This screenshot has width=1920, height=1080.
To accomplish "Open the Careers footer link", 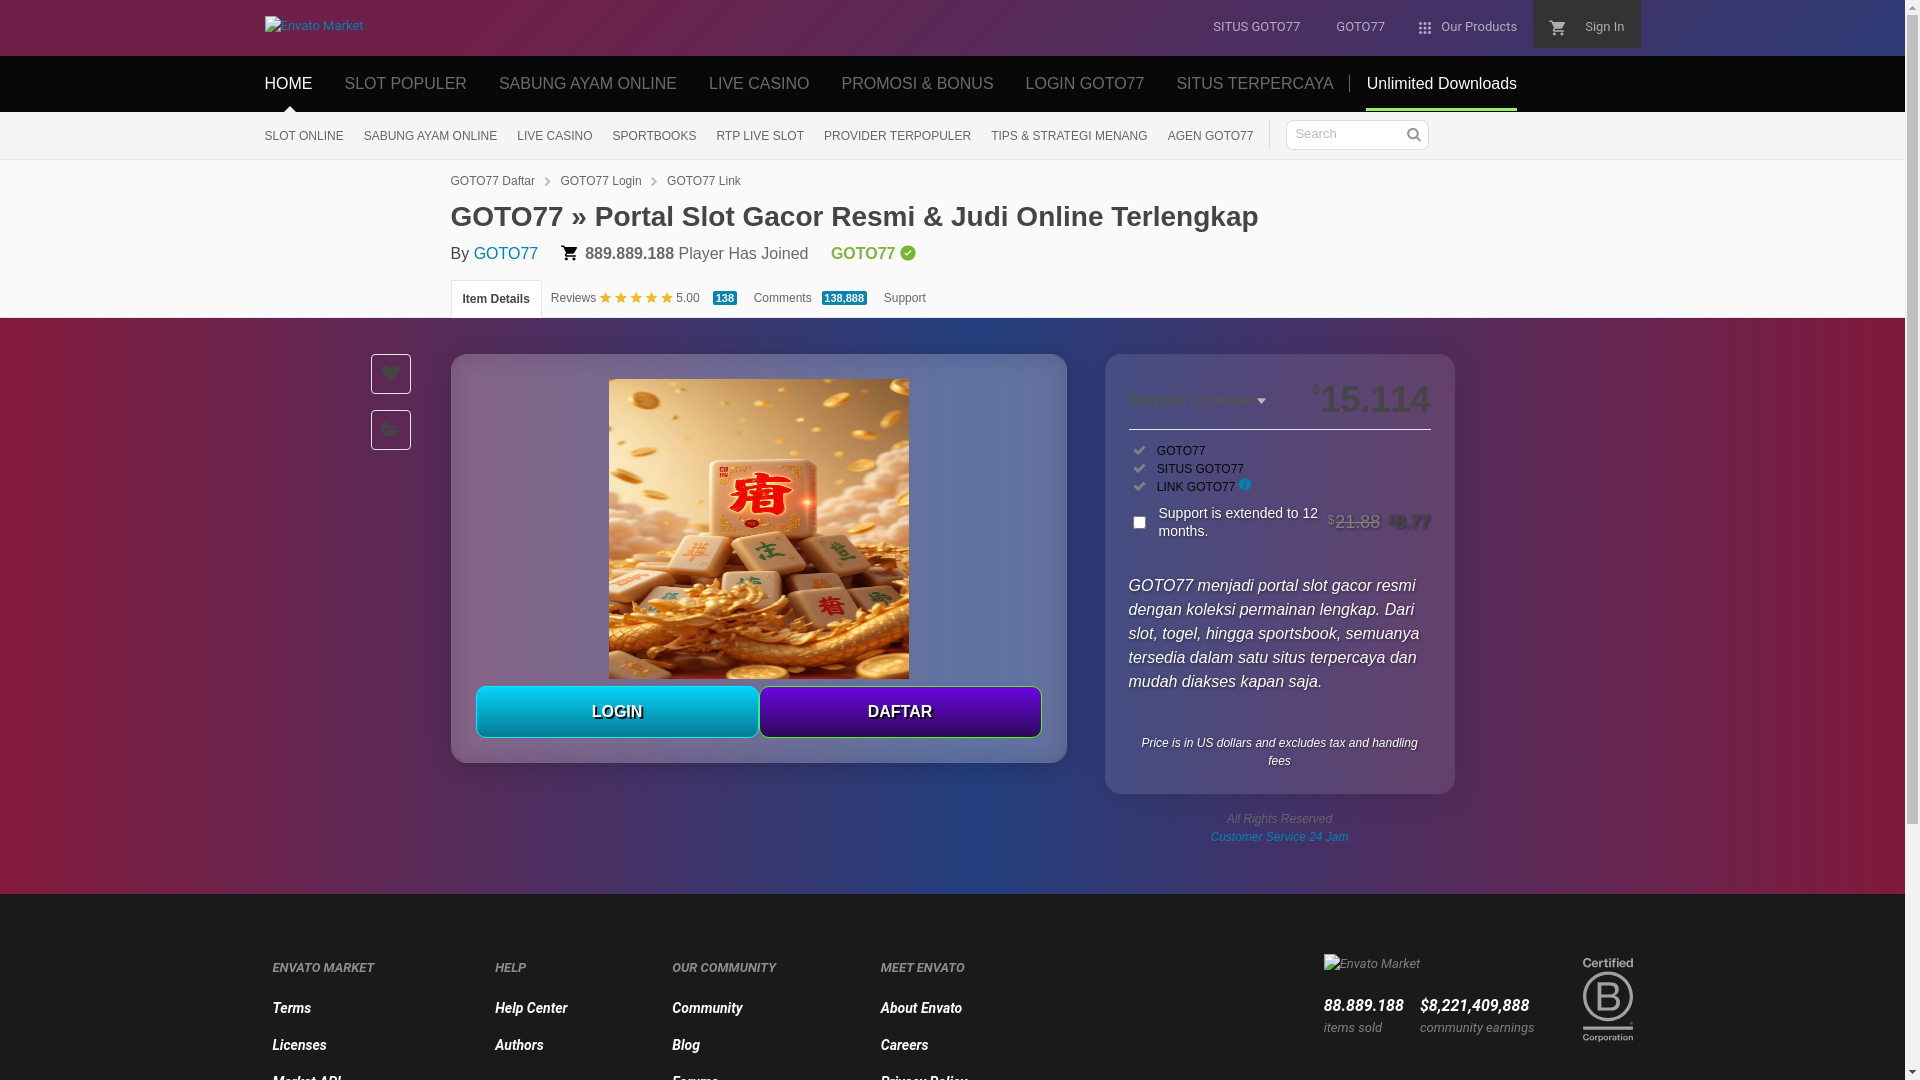I will point(904,1045).
